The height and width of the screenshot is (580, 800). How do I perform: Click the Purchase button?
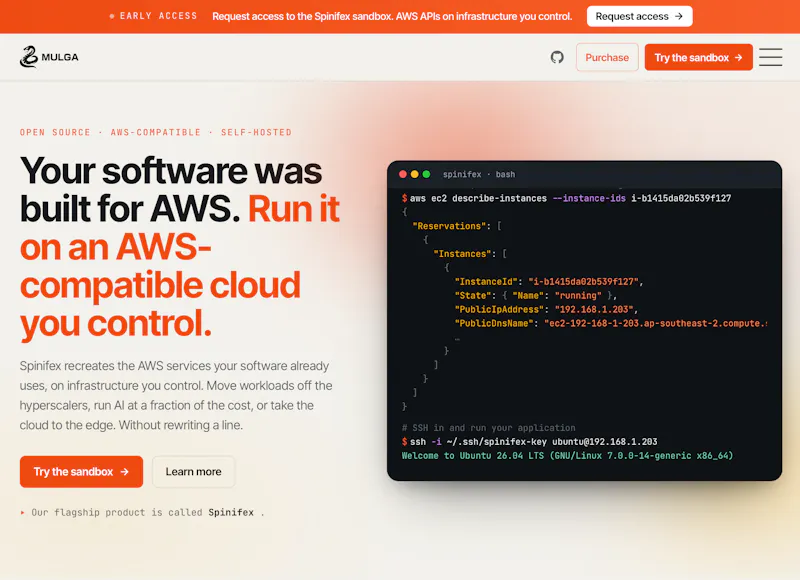click(607, 58)
